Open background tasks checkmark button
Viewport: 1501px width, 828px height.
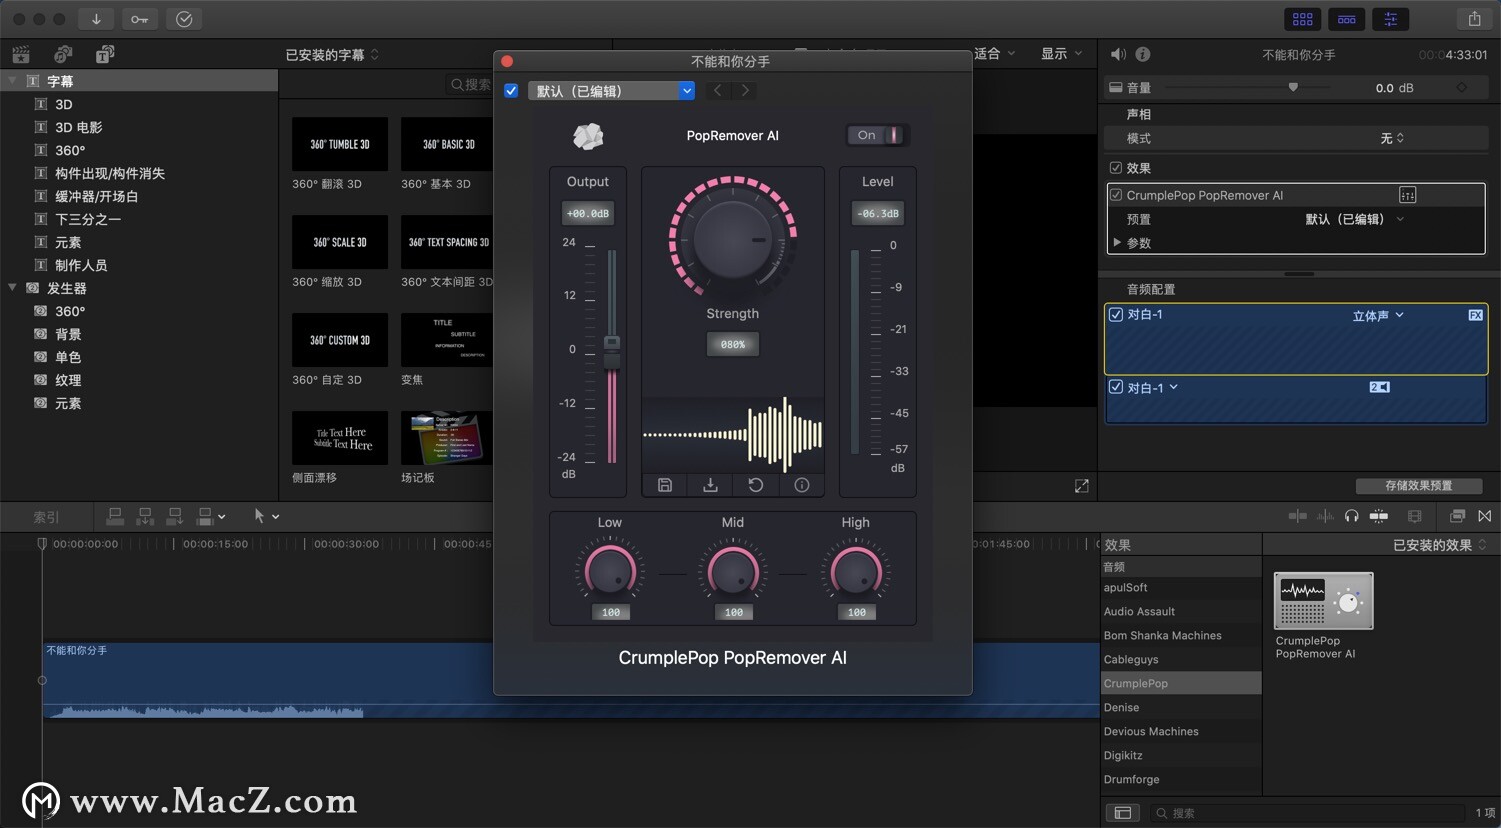click(184, 19)
